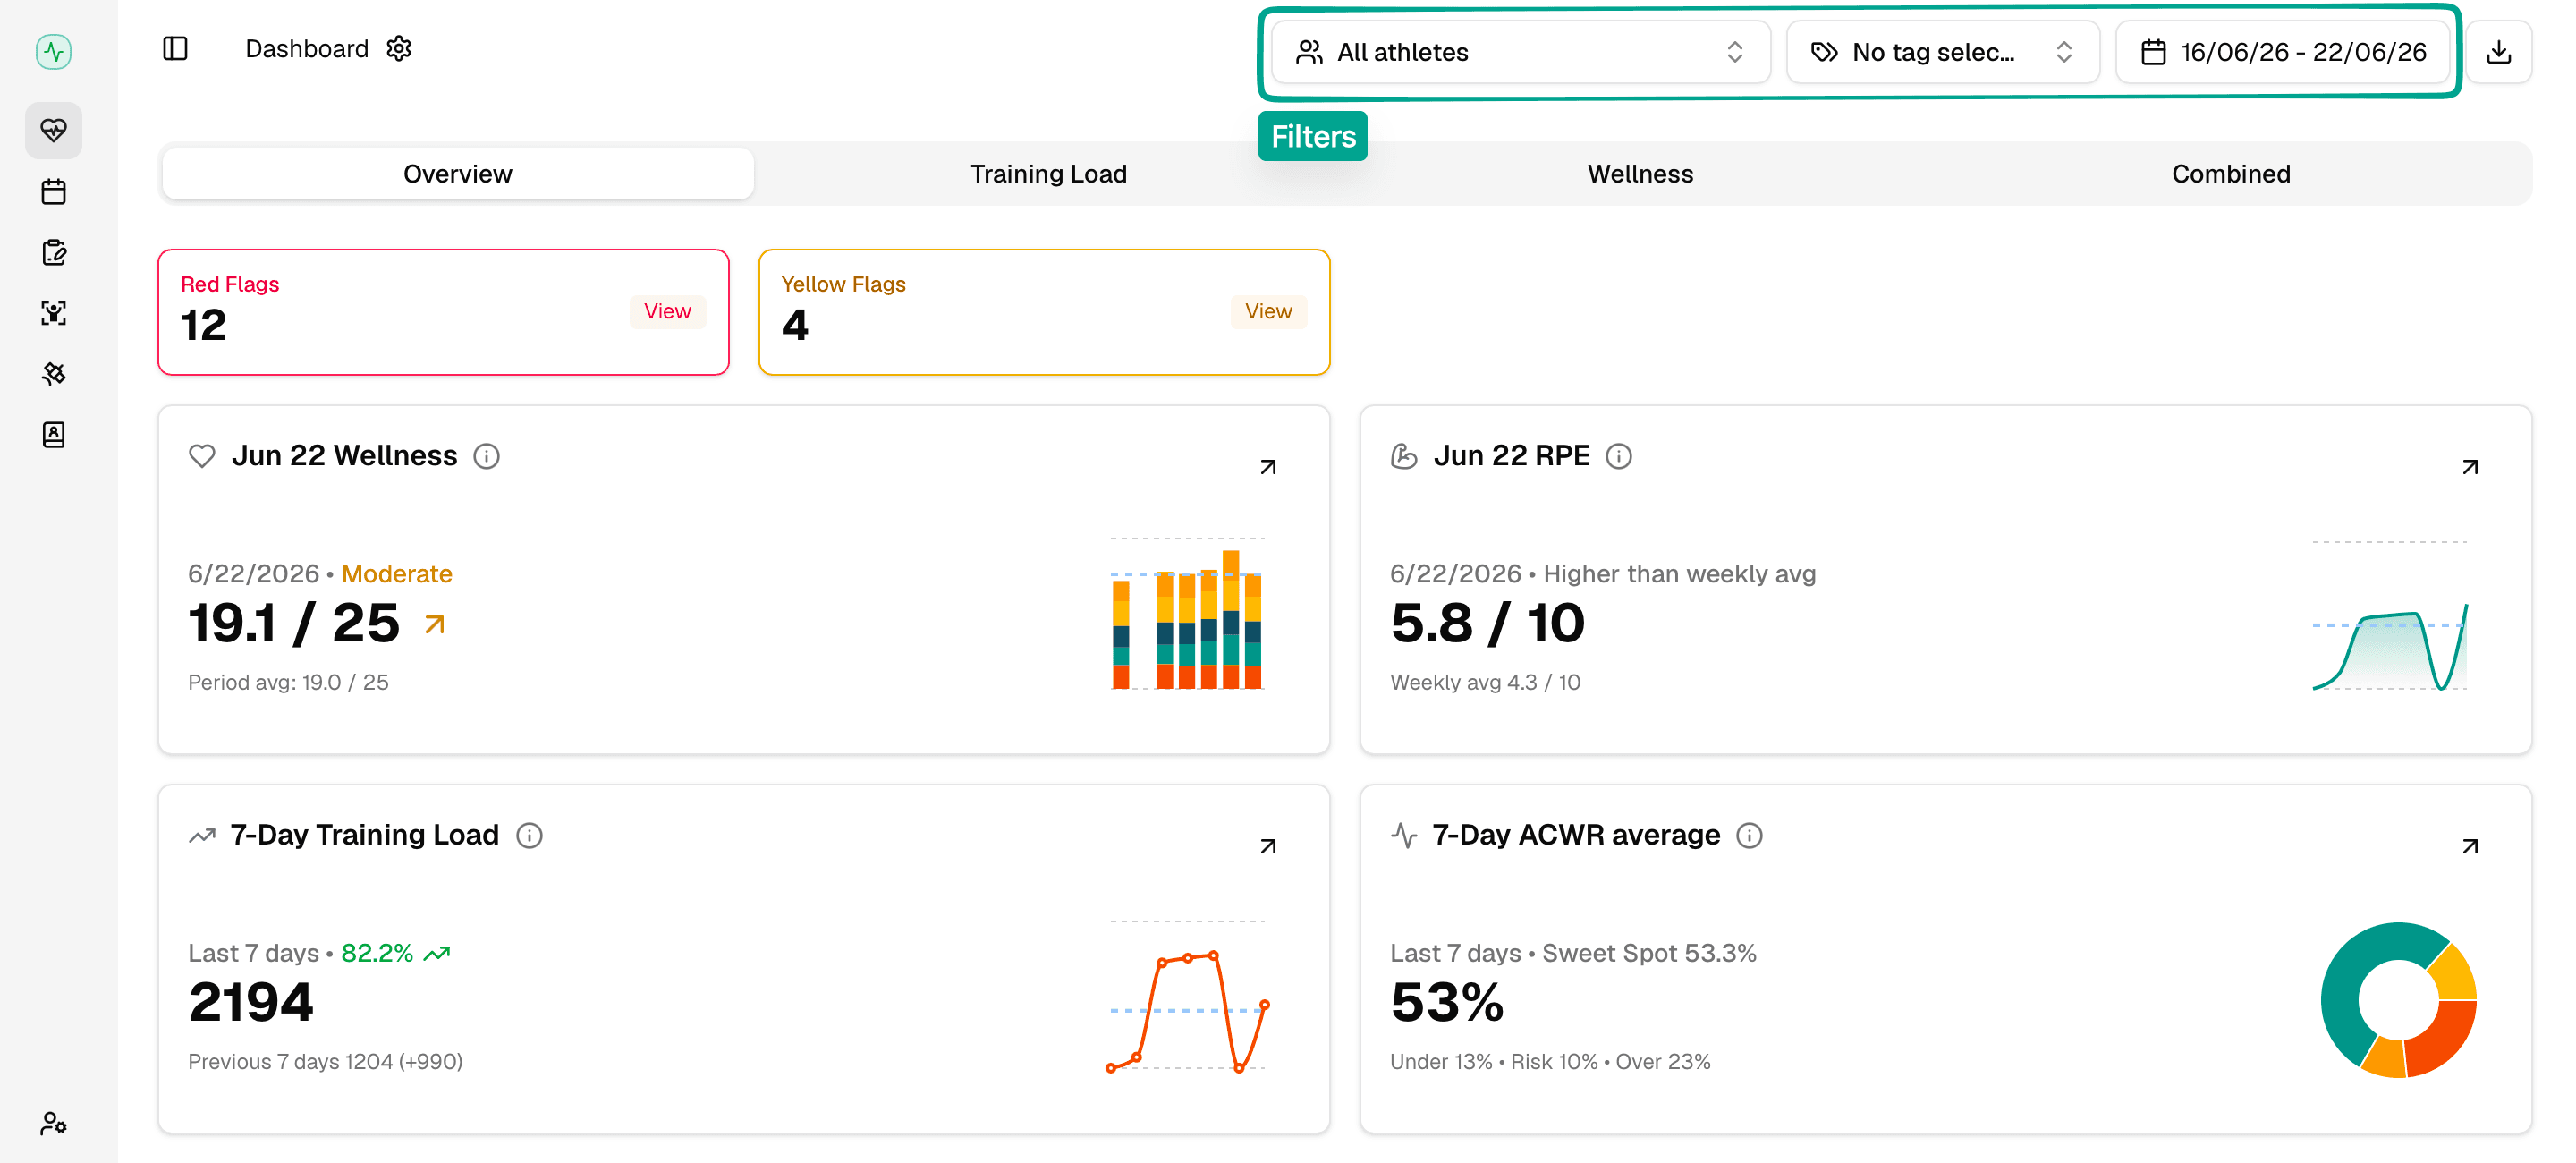
Task: Click the 5.8 / 10 RPE value
Action: click(1487, 623)
